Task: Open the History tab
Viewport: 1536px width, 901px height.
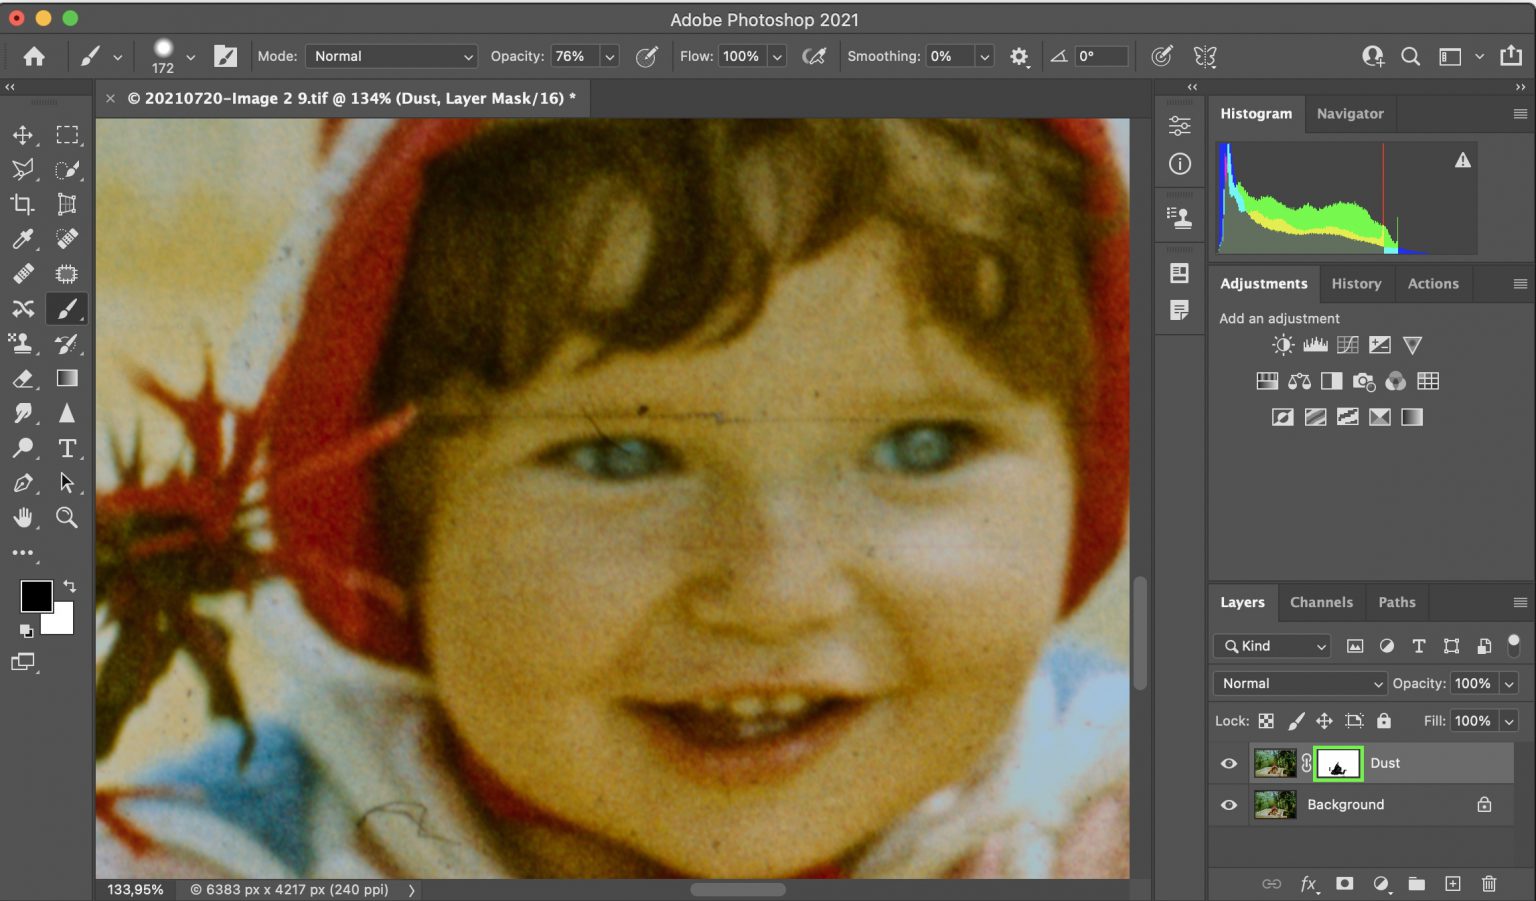Action: pos(1356,284)
